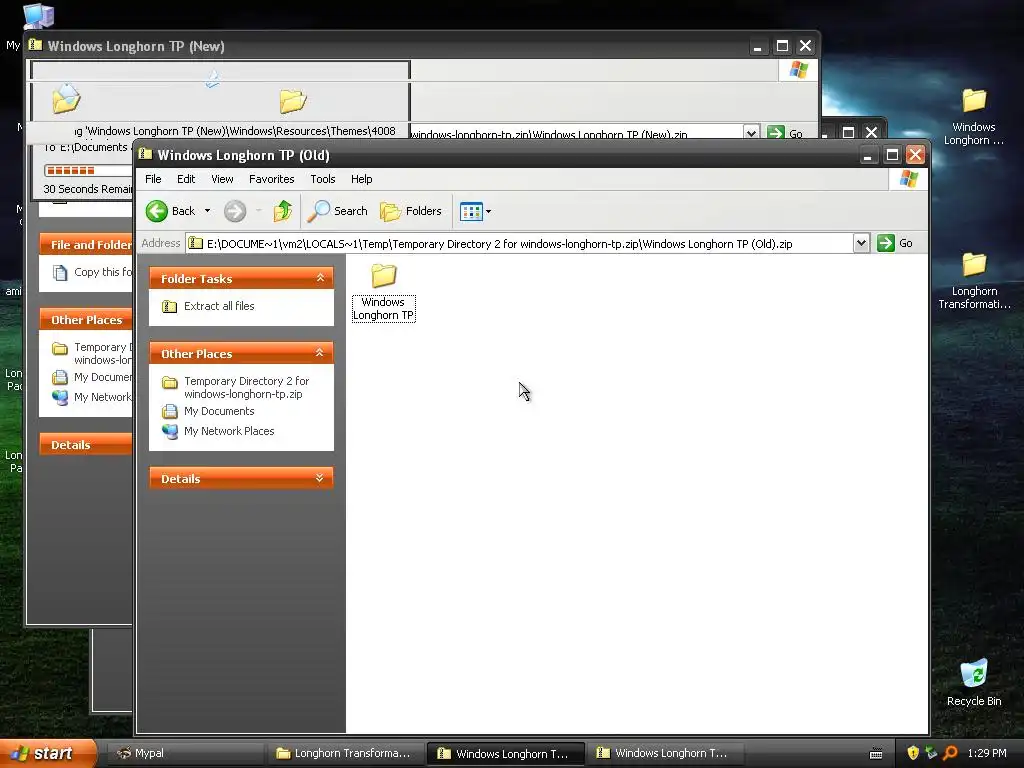Screen dimensions: 1024x768
Task: Click the 1:29 PM clock
Action: 987,753
